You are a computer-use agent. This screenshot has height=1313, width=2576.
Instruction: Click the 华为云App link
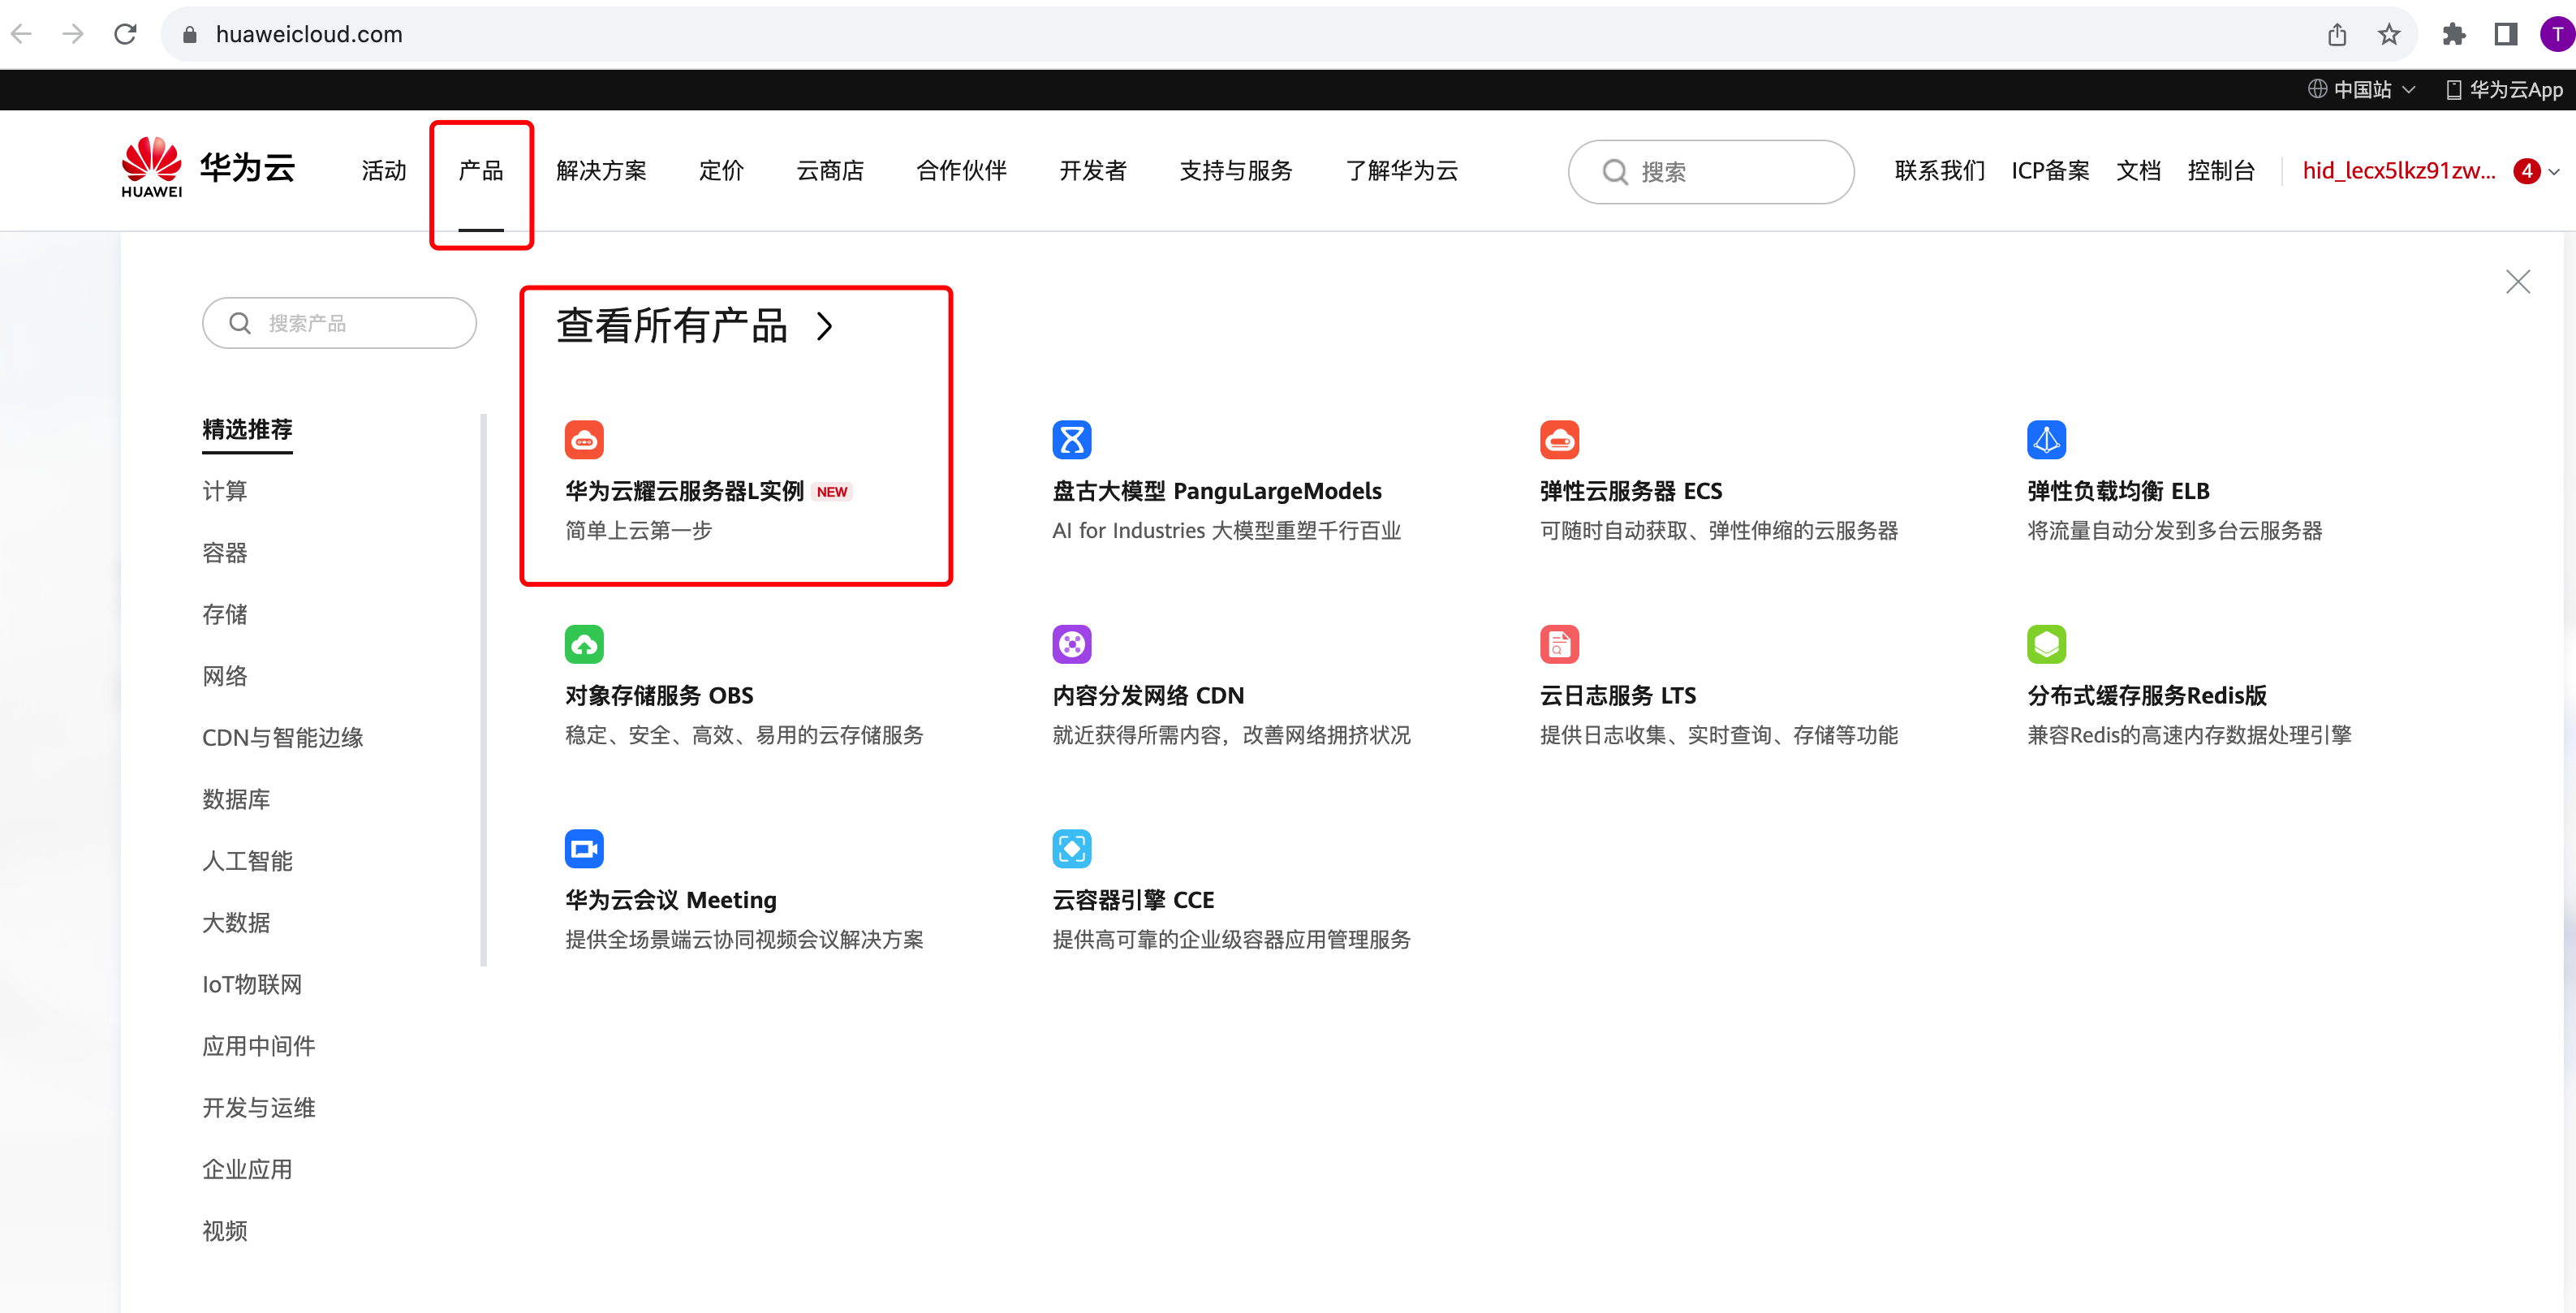(2504, 89)
